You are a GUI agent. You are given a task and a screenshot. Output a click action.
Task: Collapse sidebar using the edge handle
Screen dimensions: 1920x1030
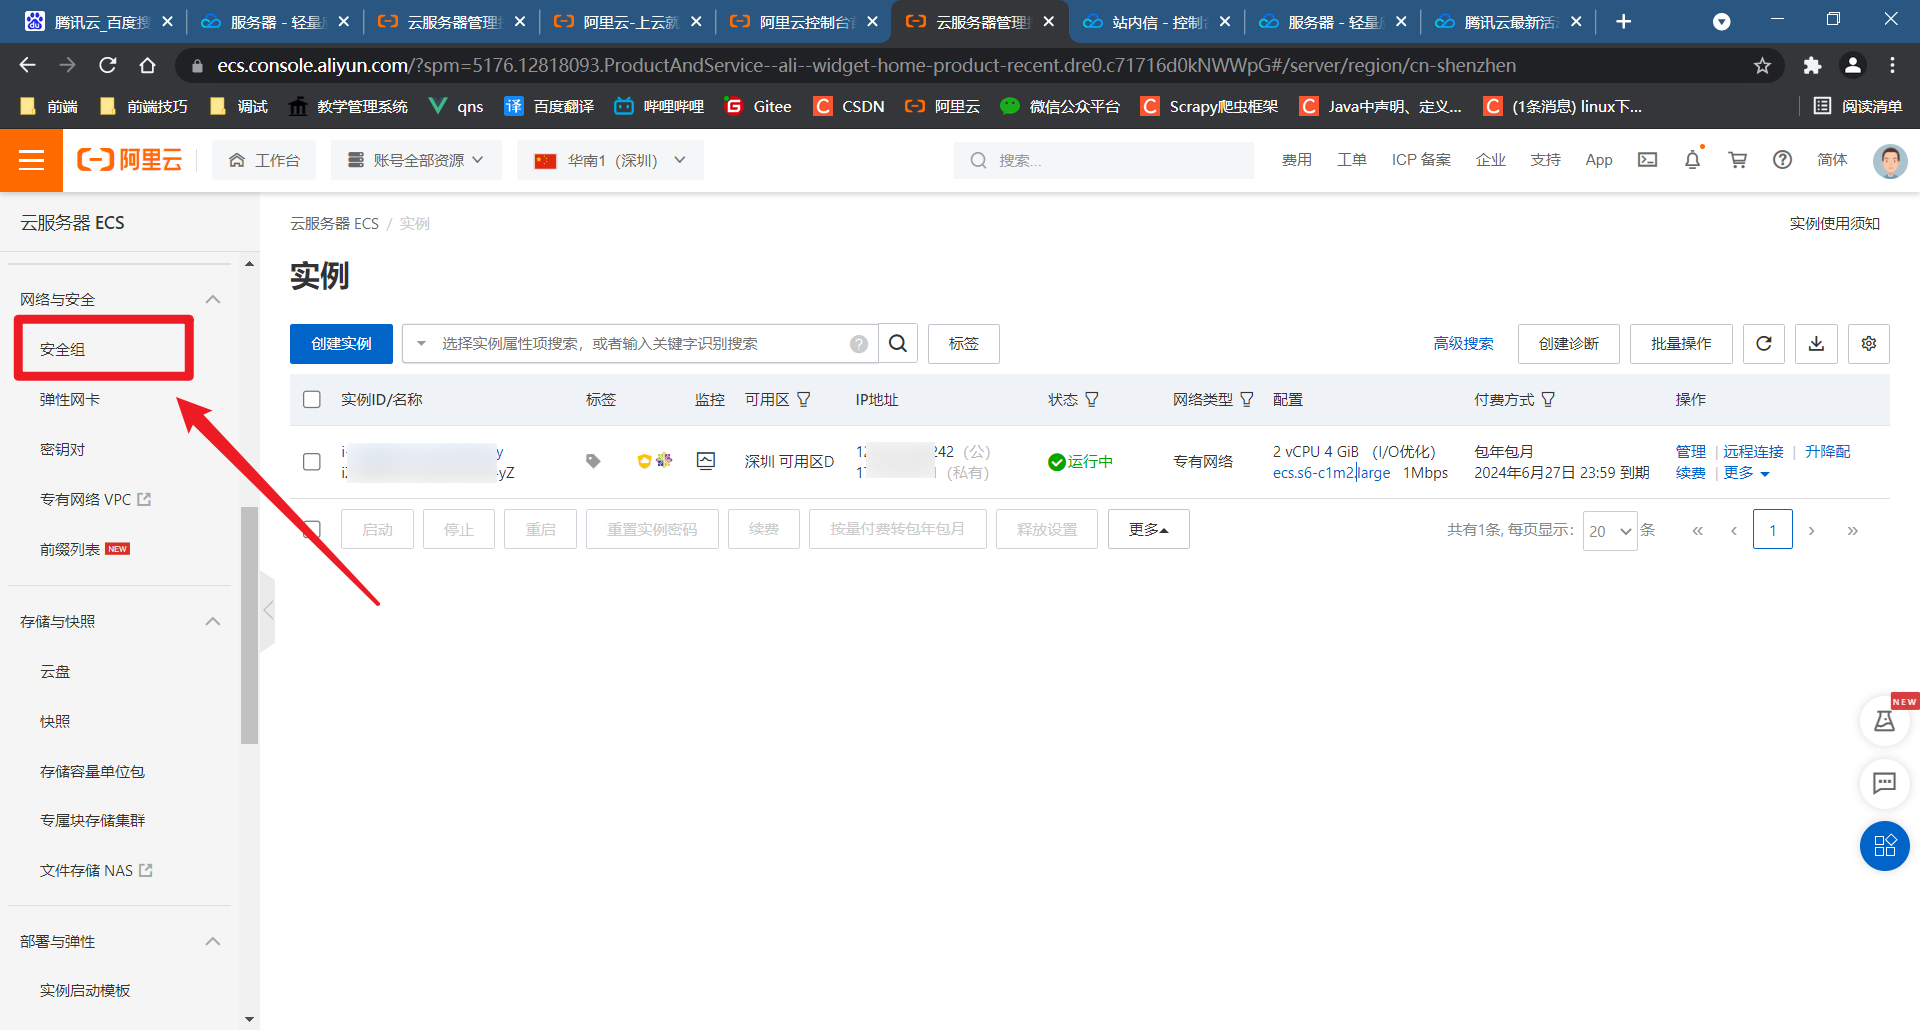click(267, 611)
